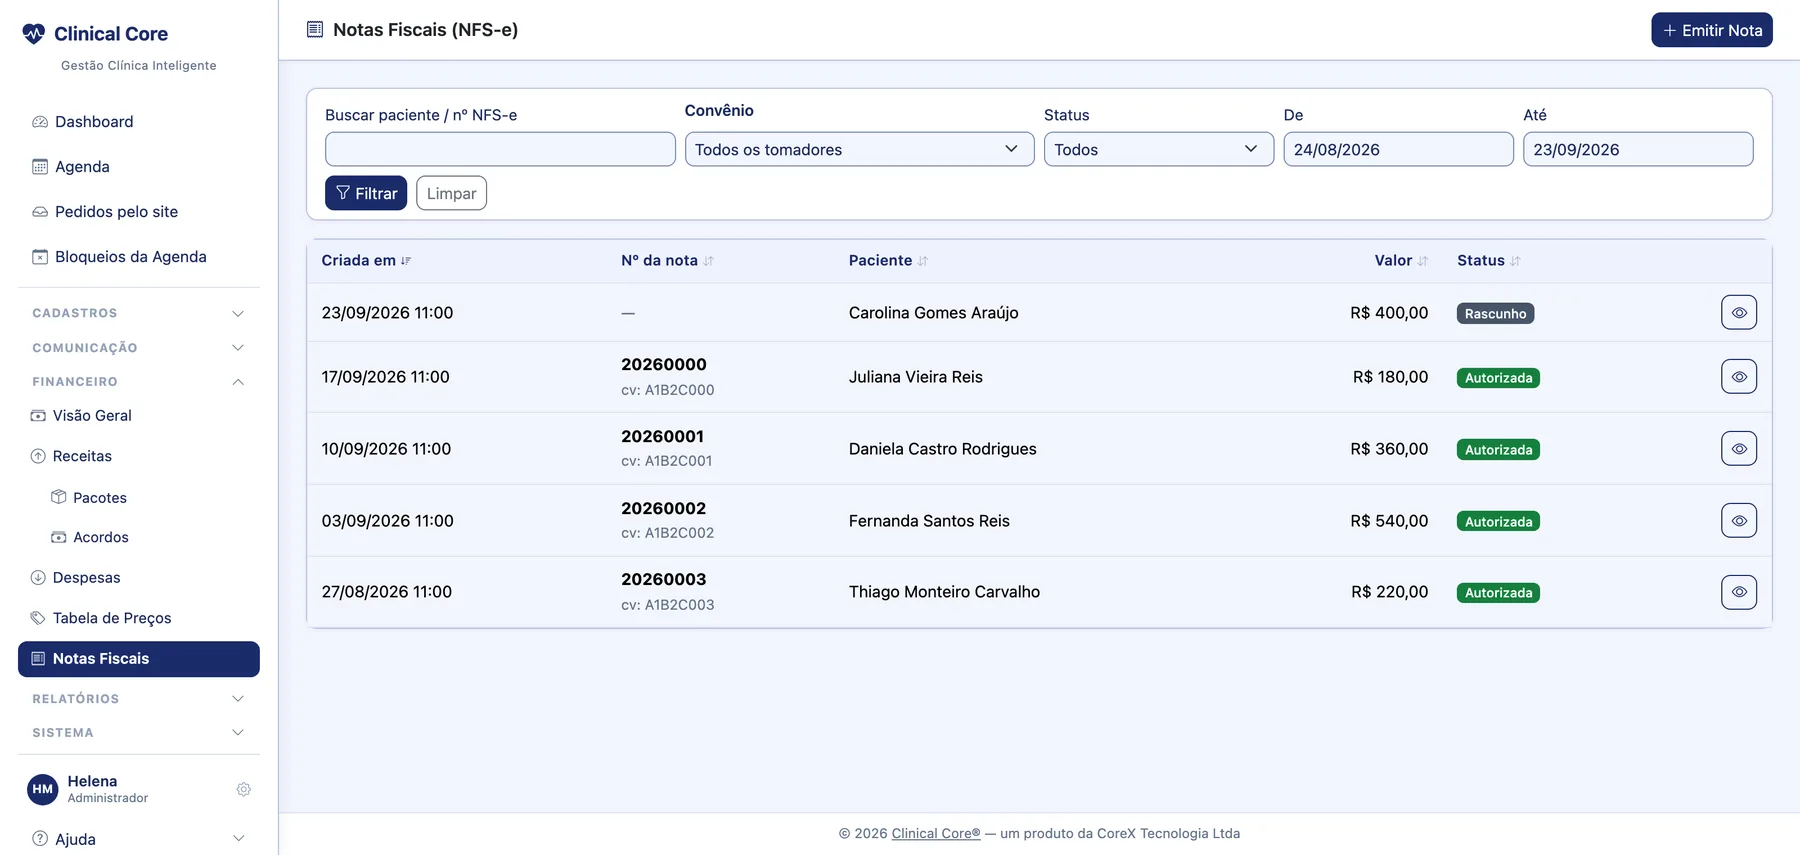The image size is (1800, 855).
Task: Open Despesas in the sidebar
Action: (139, 578)
